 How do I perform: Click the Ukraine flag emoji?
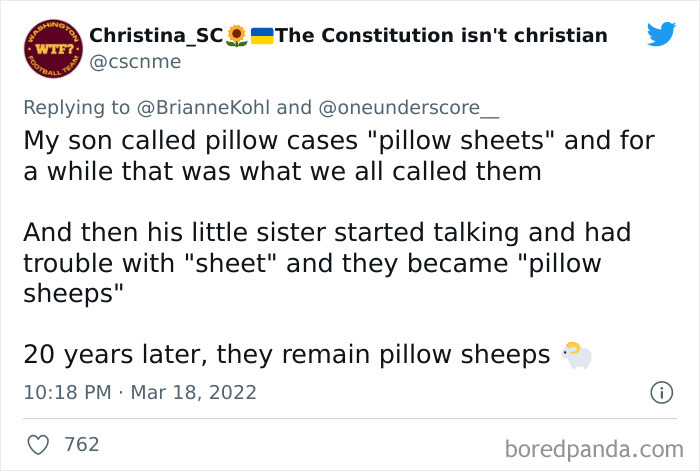(x=261, y=36)
